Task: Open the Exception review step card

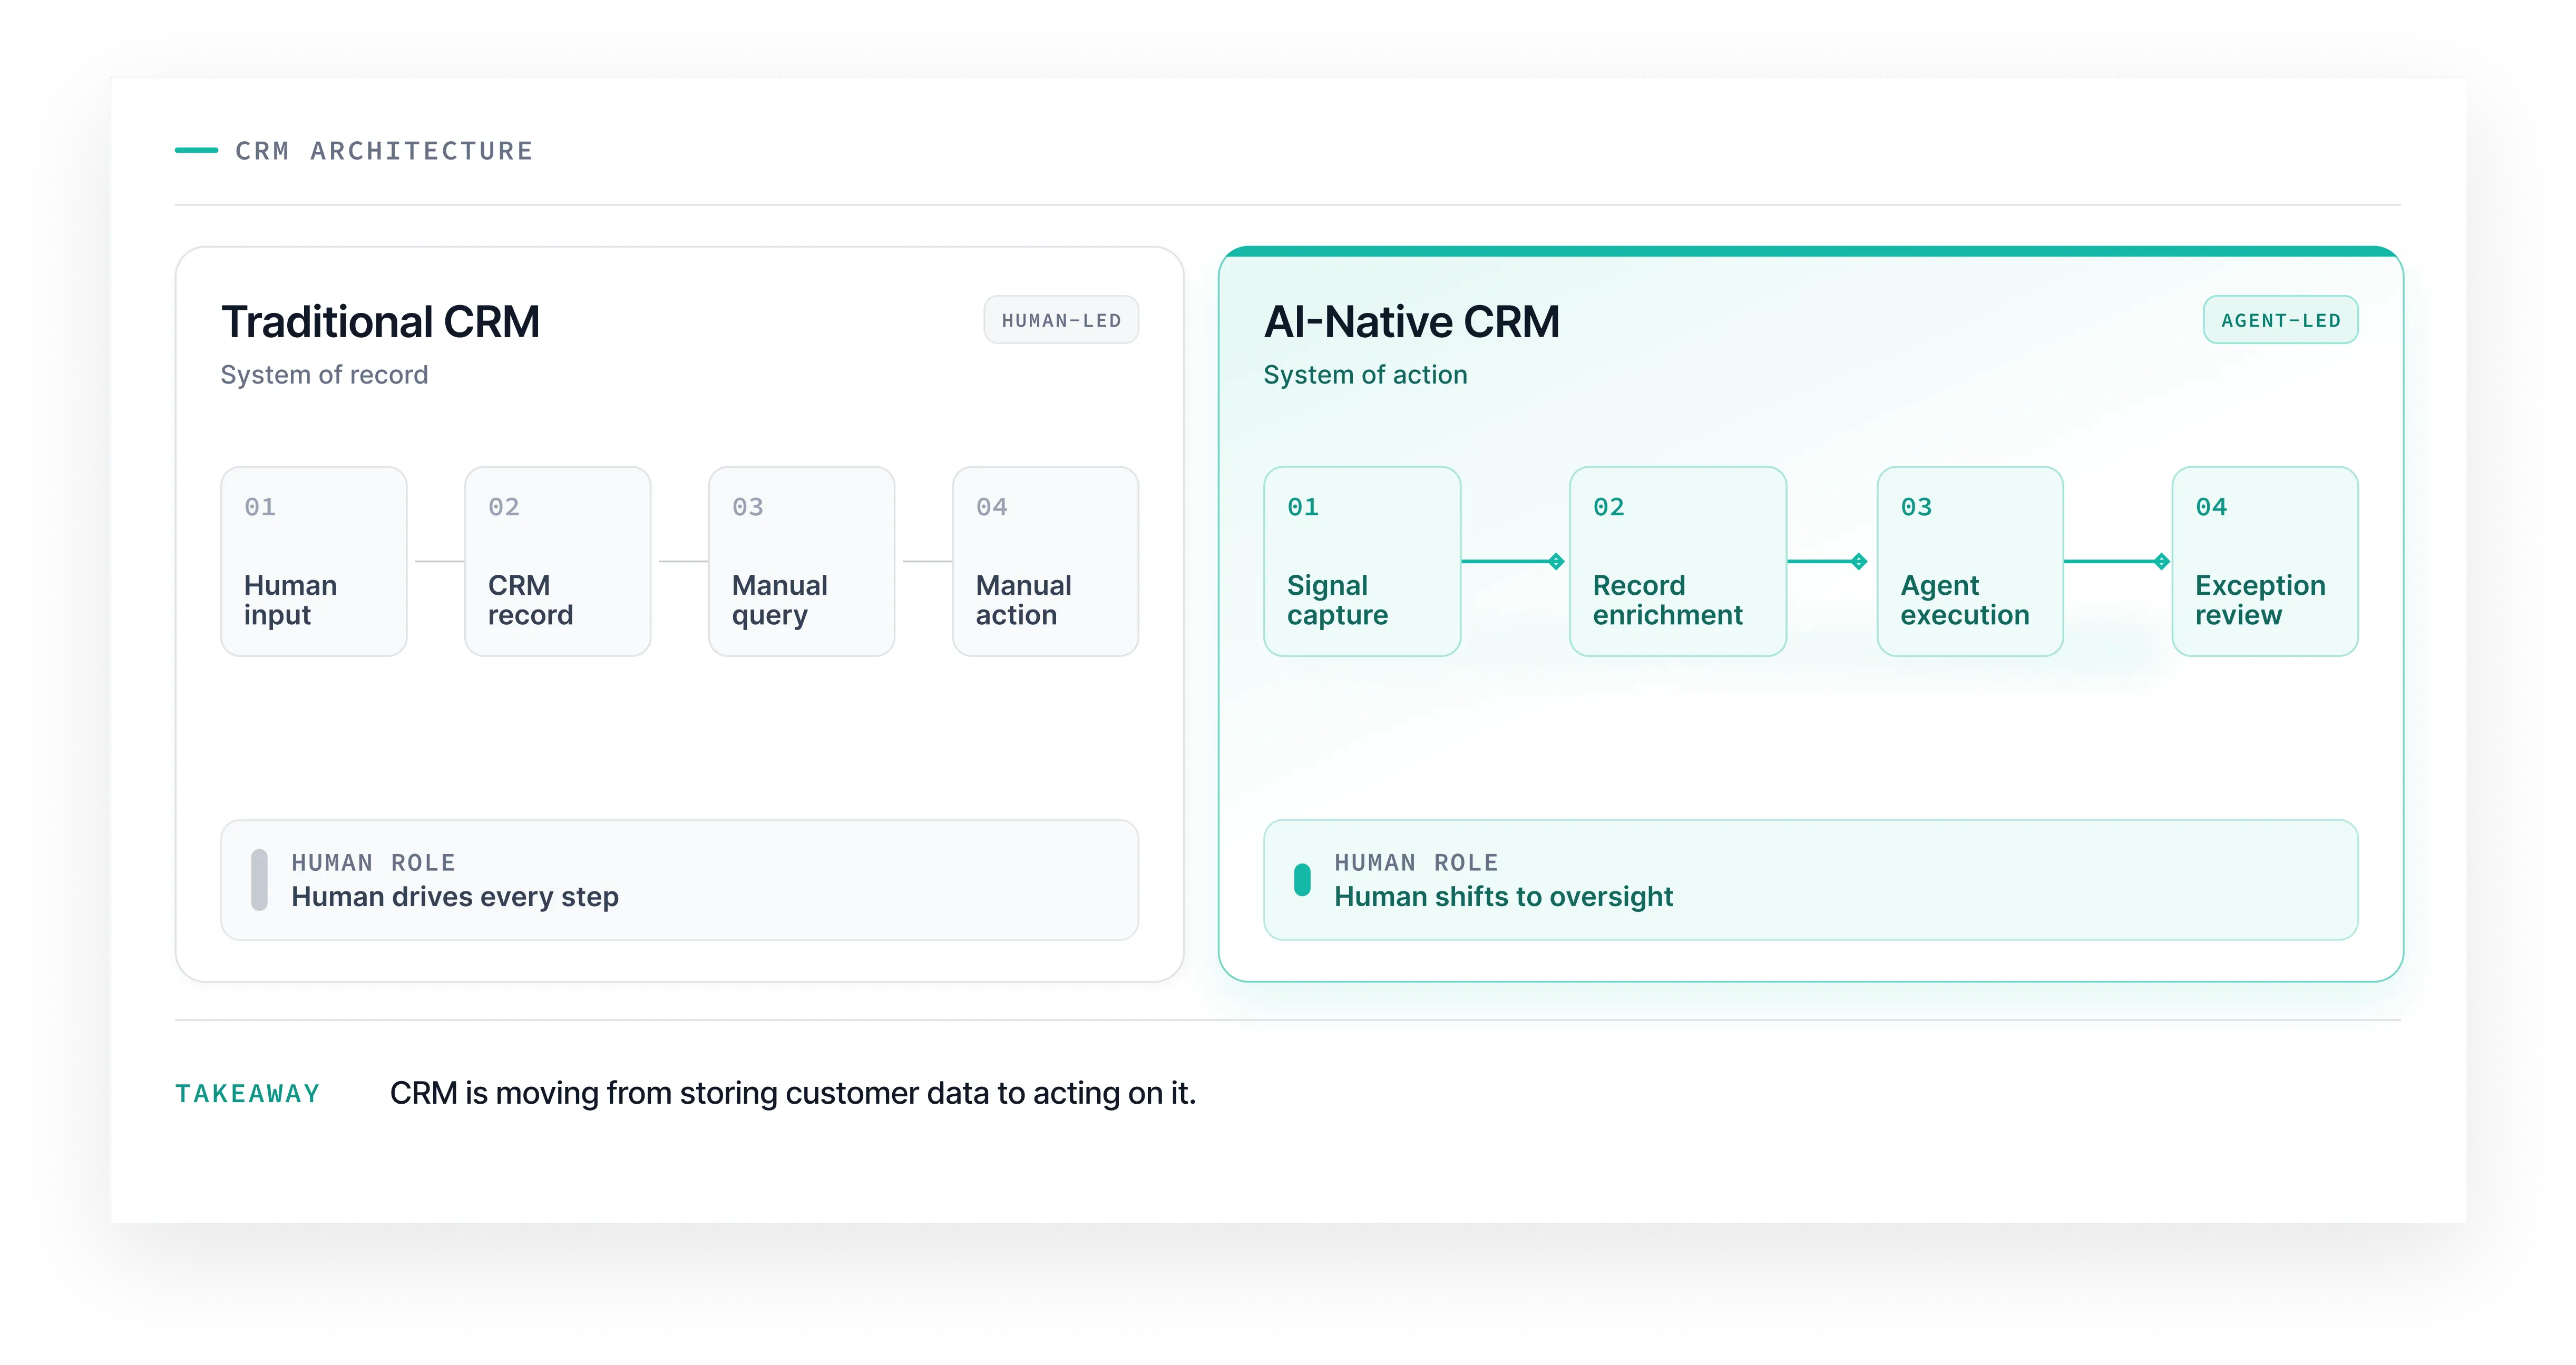Action: pos(2265,561)
